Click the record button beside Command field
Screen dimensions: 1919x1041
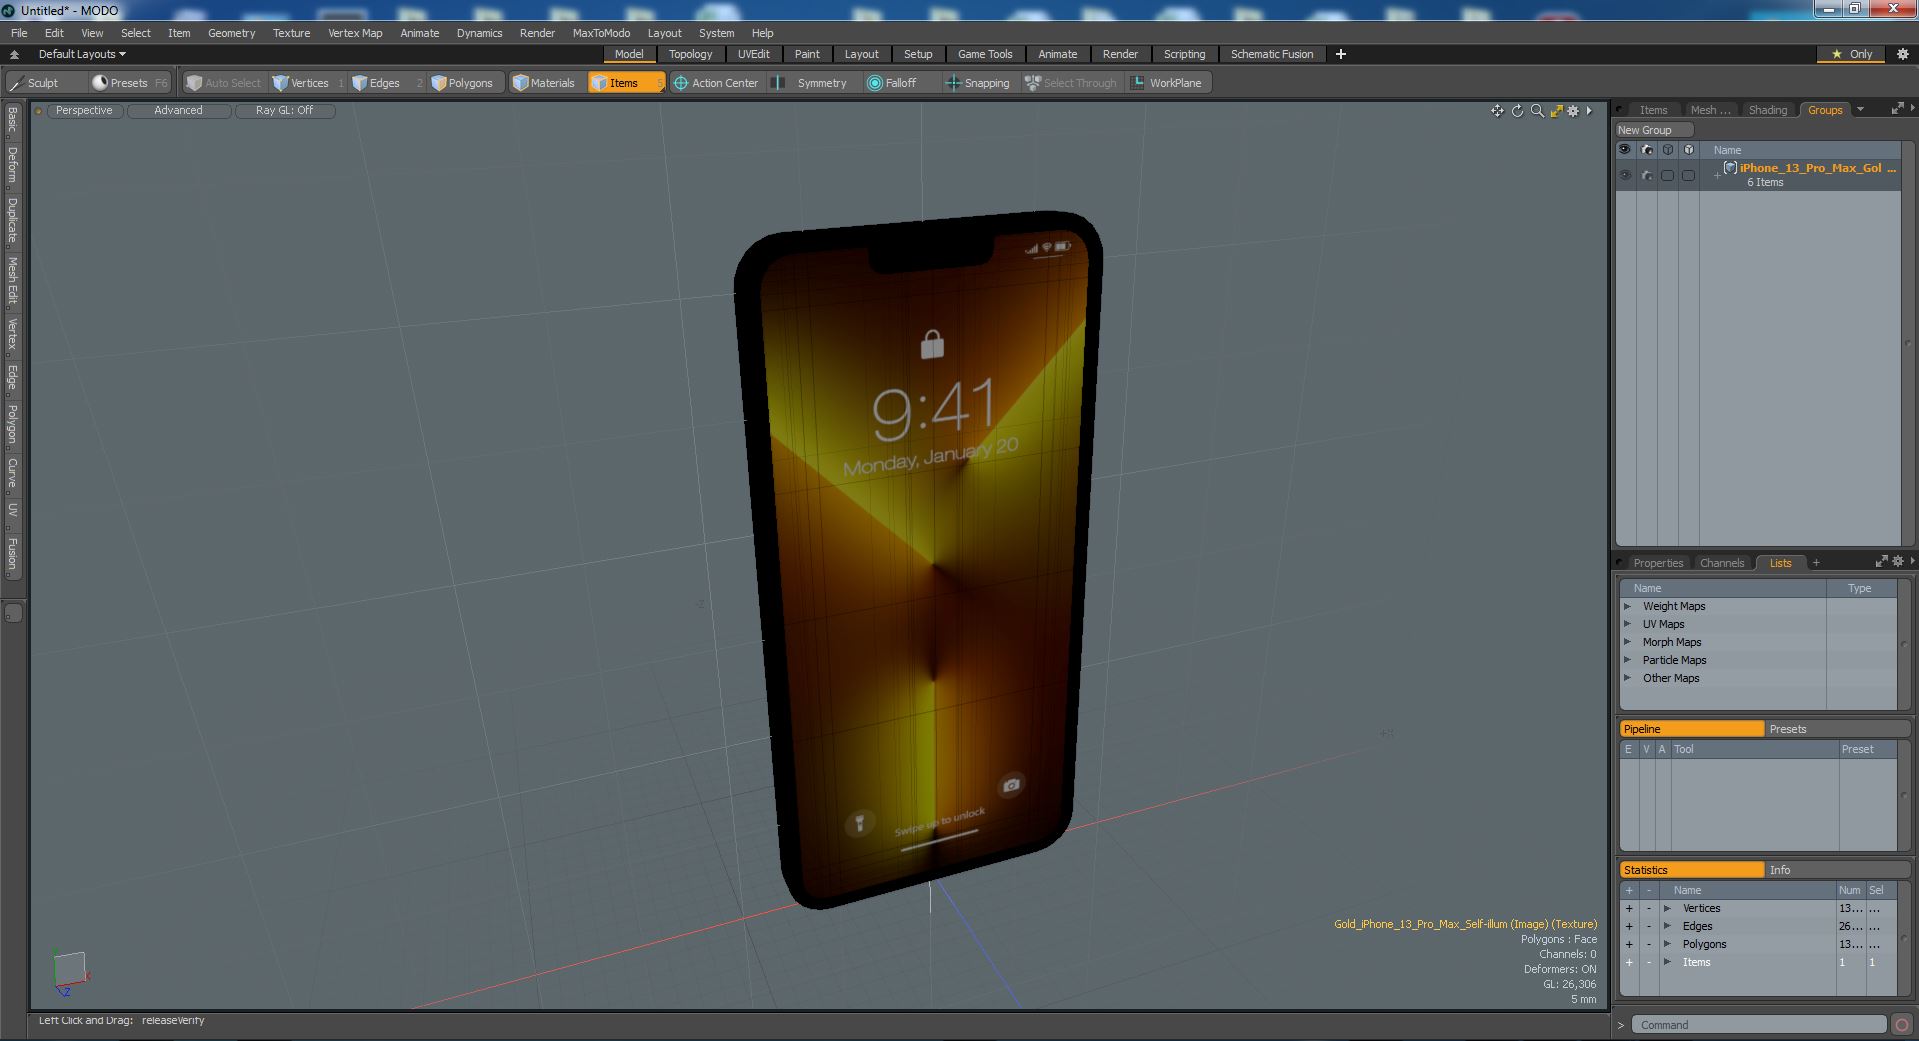[1902, 1025]
